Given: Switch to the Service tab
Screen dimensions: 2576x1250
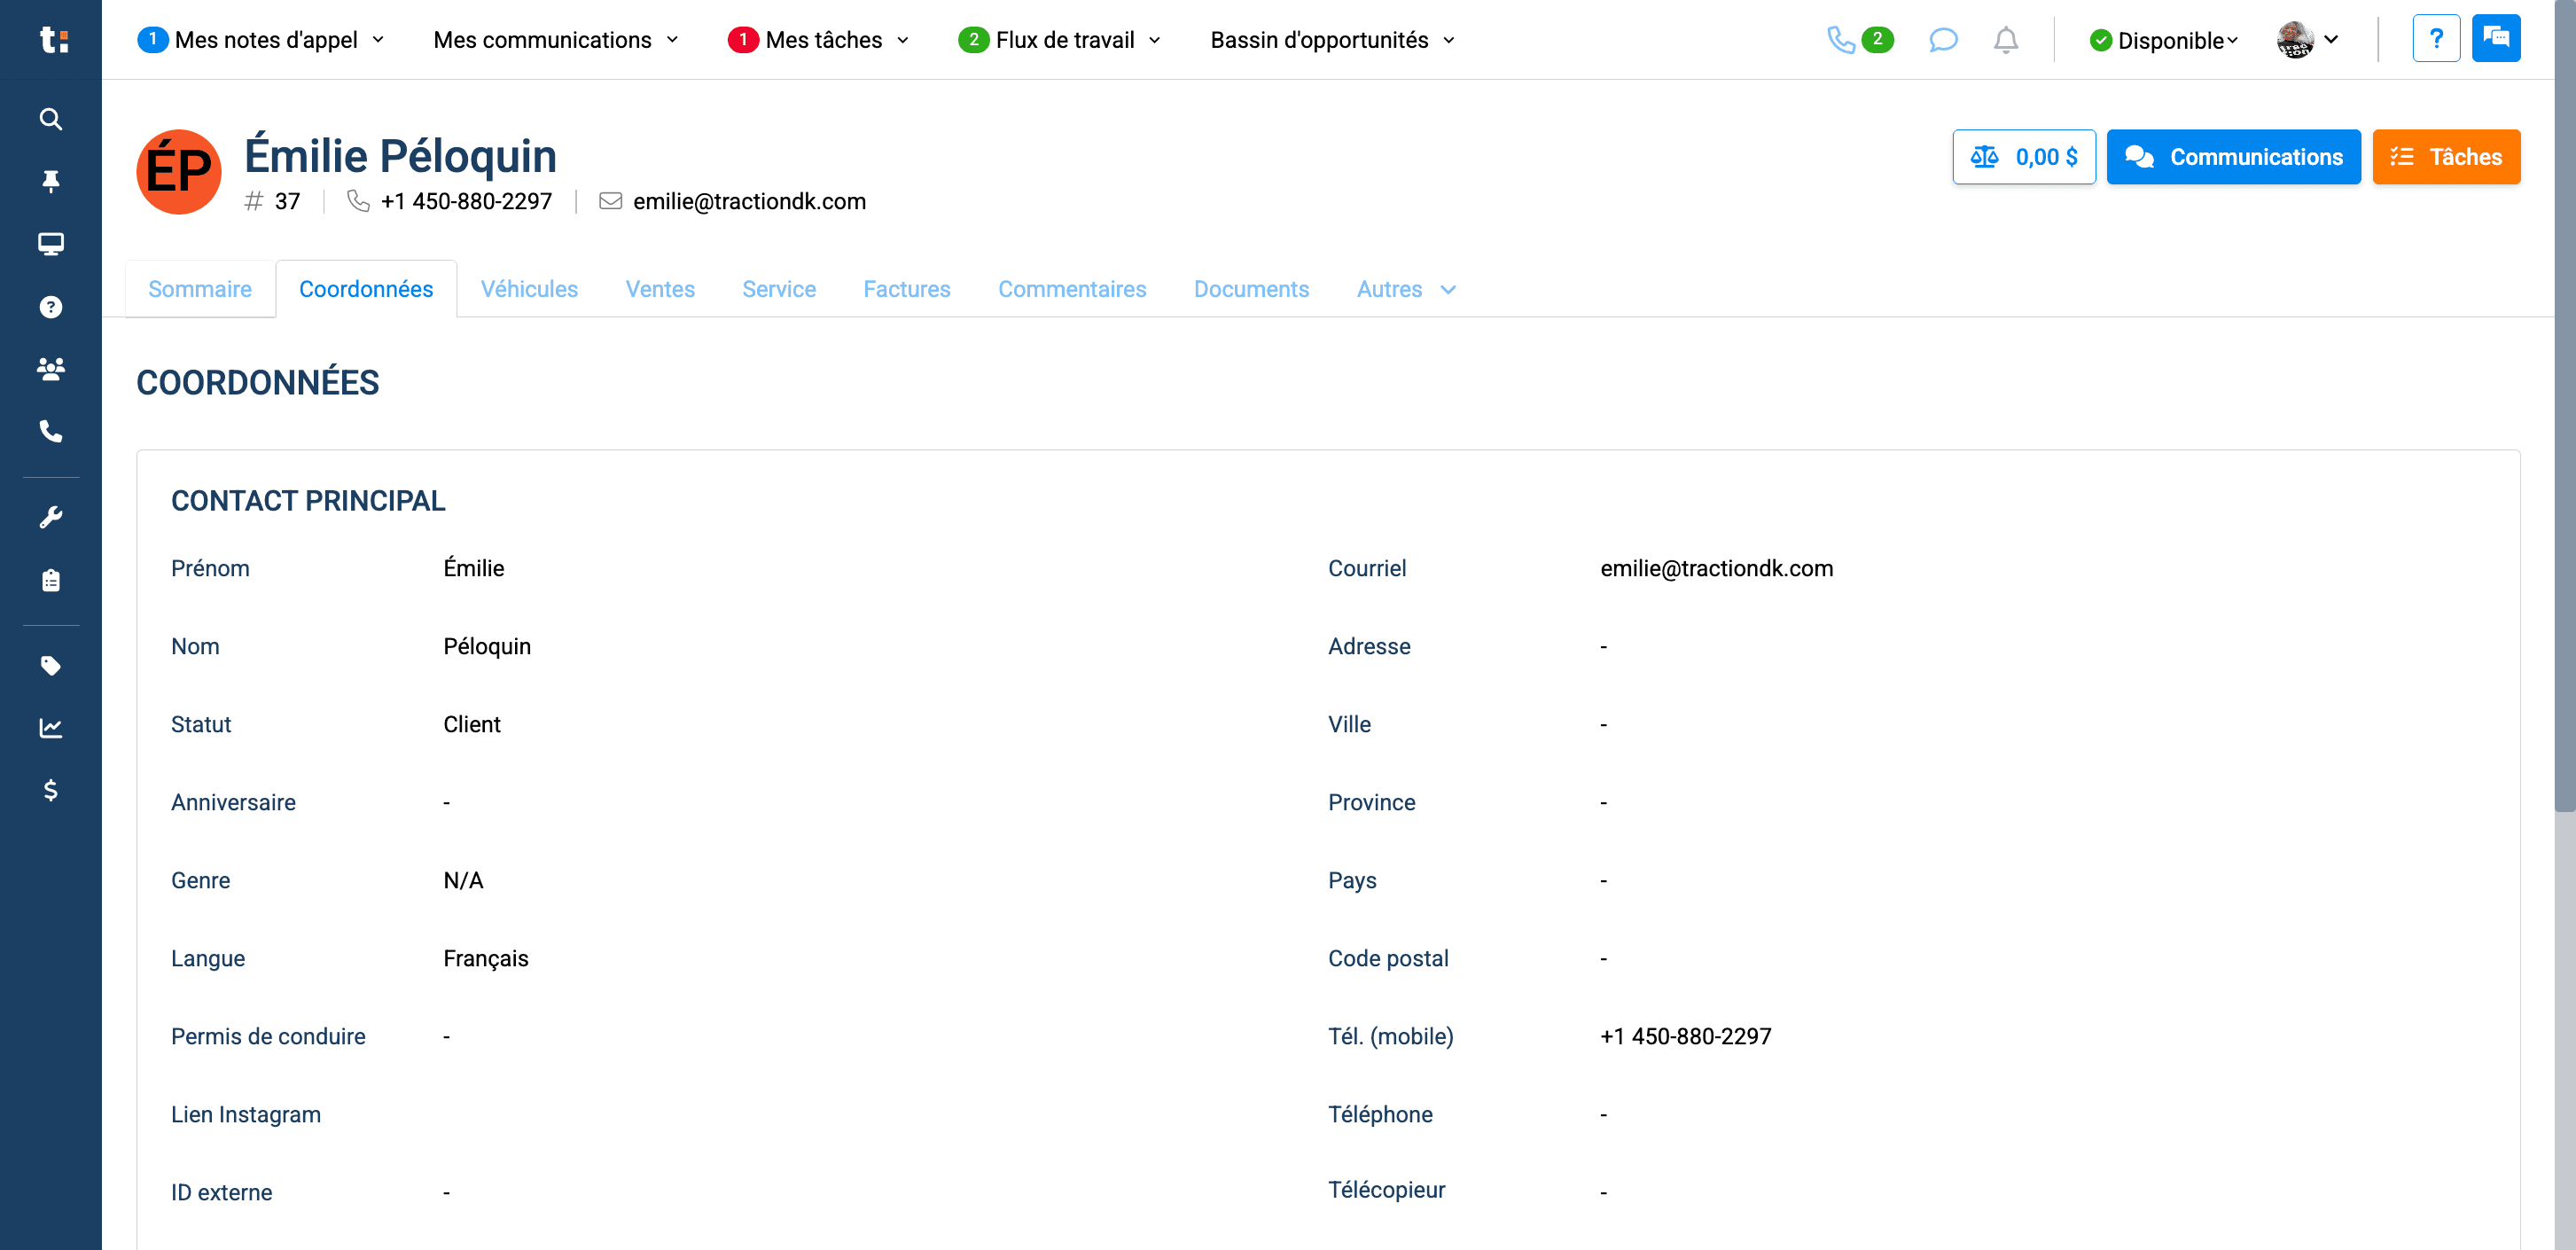Looking at the screenshot, I should click(x=779, y=289).
